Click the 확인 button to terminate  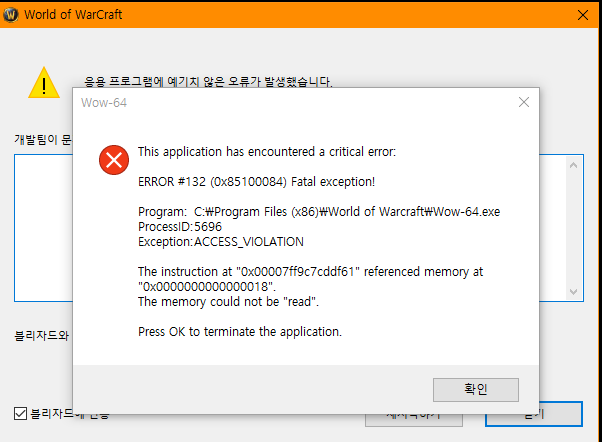[x=475, y=389]
